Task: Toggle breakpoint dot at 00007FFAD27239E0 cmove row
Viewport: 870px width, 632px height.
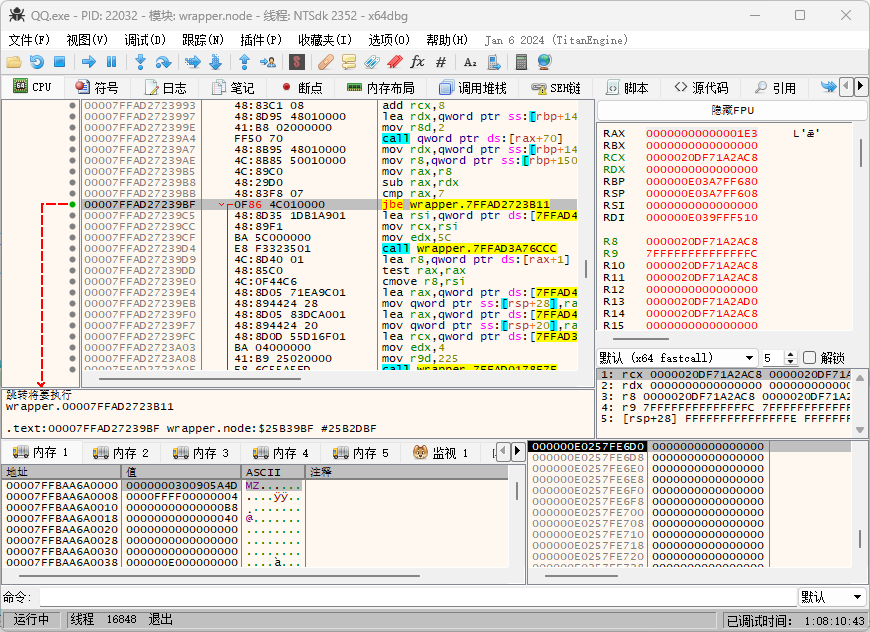Action: click(72, 281)
